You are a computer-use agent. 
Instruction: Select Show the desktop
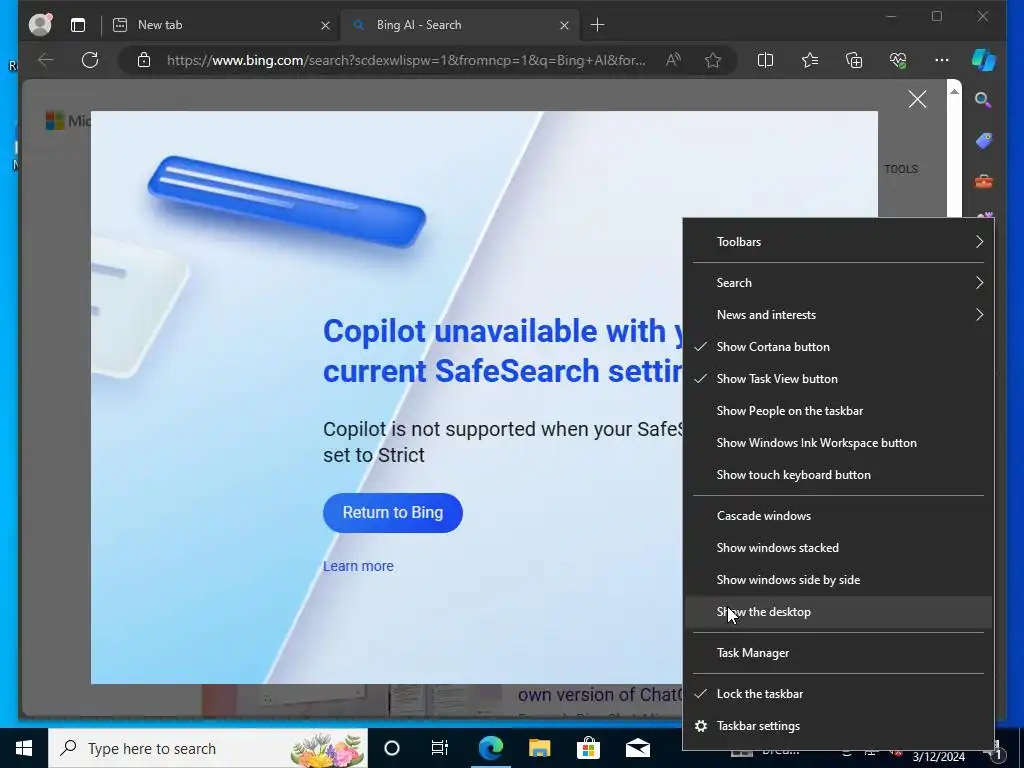coord(838,612)
